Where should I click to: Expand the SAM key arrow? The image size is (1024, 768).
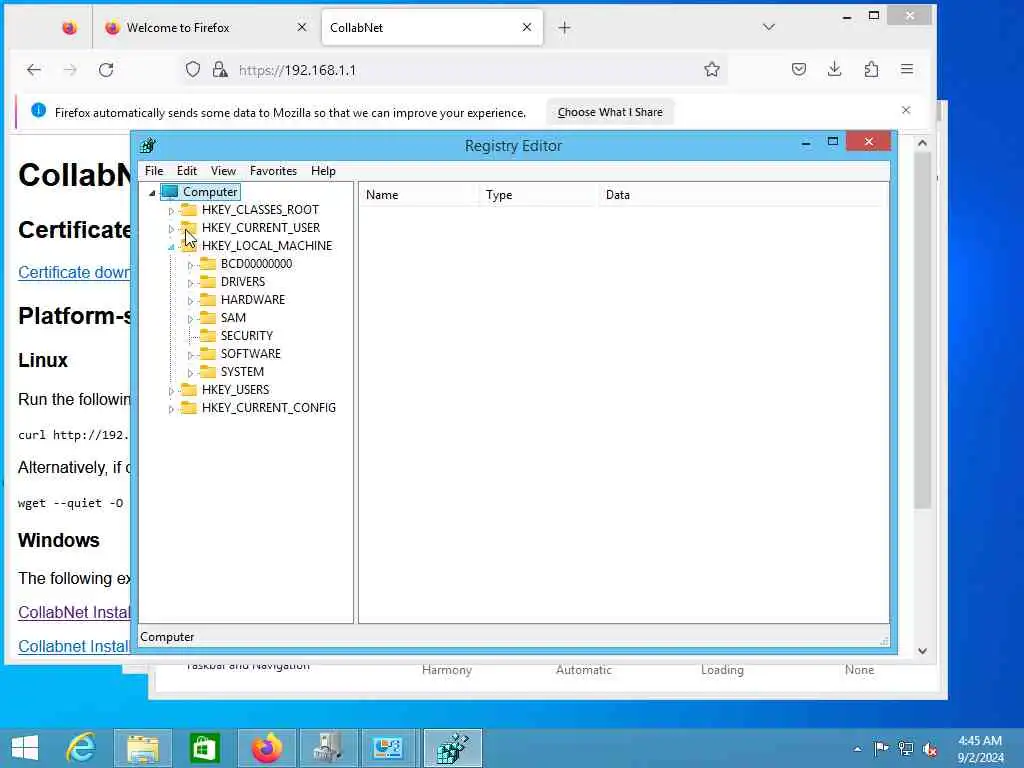[190, 319]
